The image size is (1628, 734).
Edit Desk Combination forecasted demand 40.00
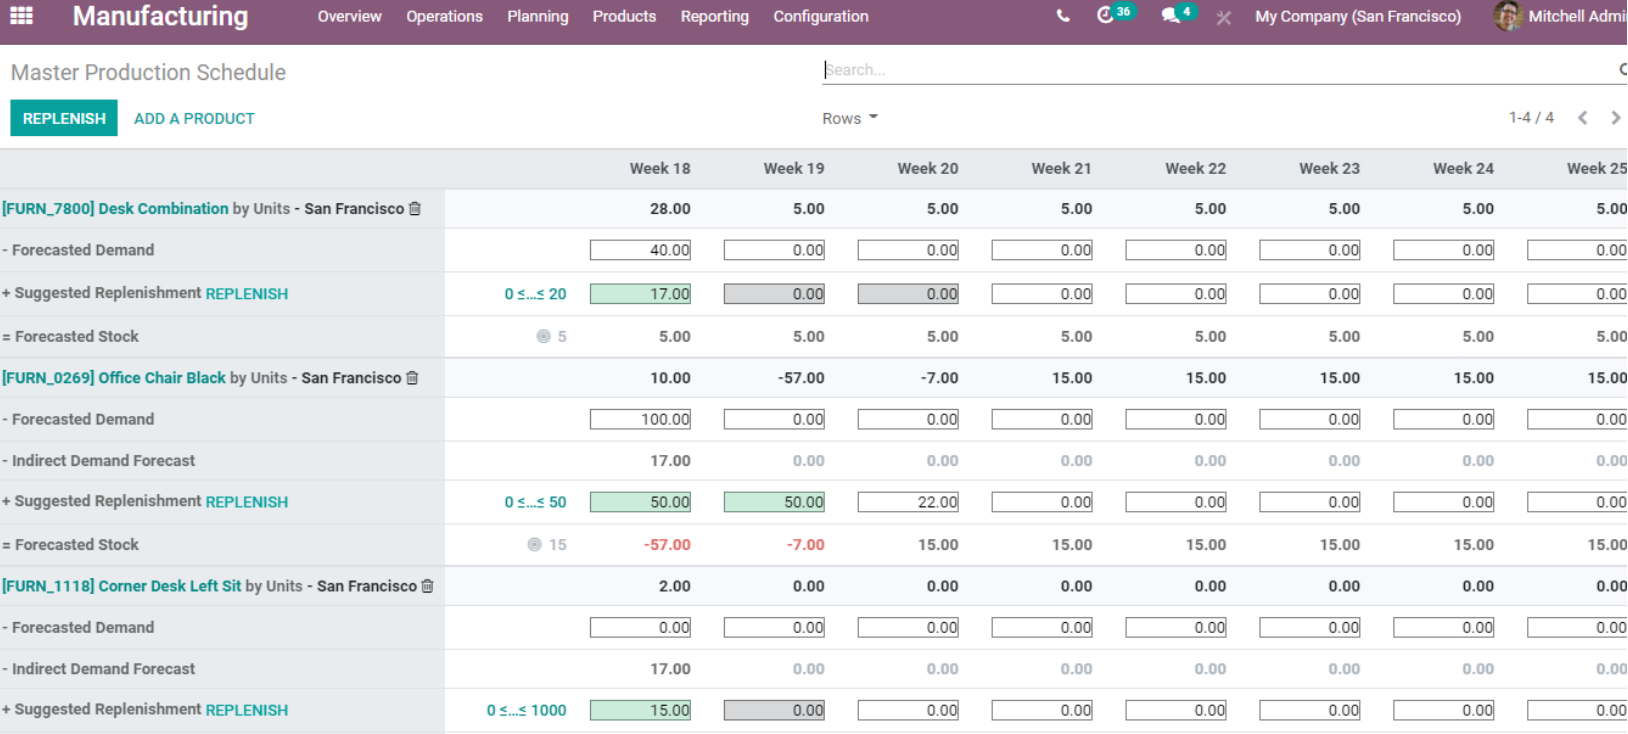pyautogui.click(x=640, y=250)
